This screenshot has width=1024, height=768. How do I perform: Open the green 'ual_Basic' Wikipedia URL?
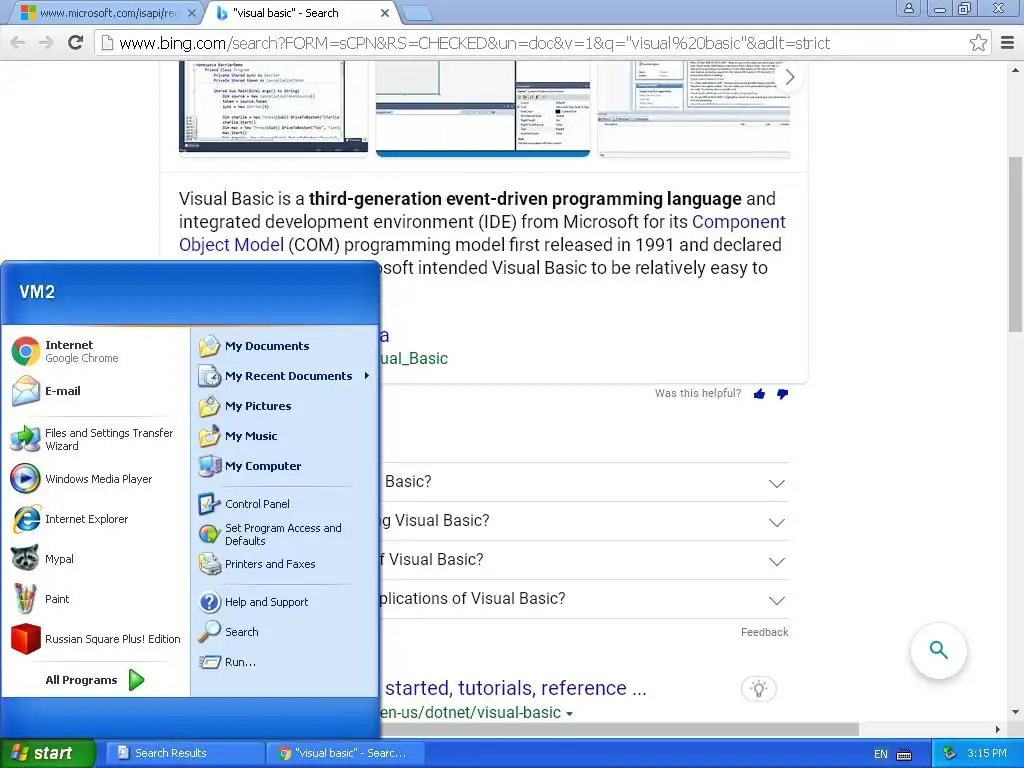point(414,358)
